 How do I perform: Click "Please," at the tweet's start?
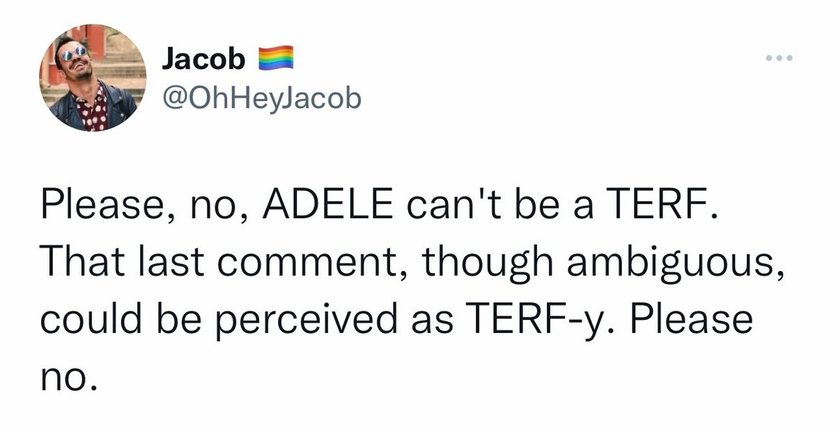coord(97,211)
